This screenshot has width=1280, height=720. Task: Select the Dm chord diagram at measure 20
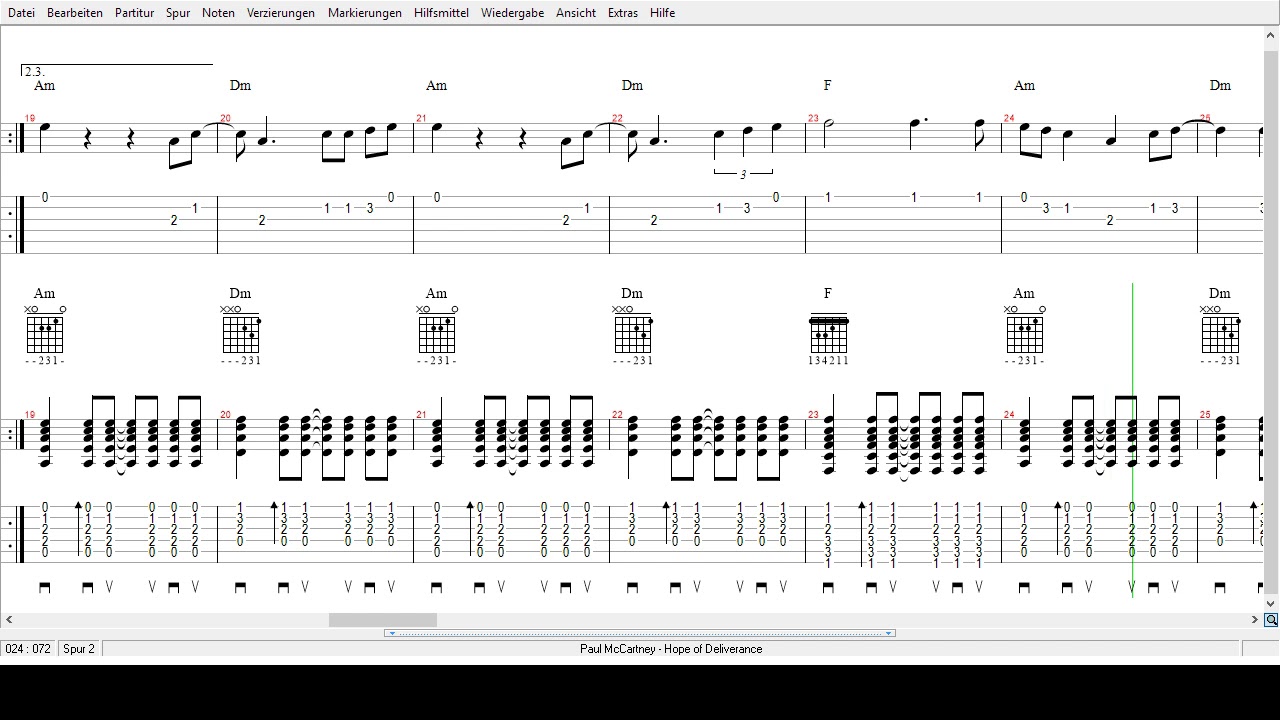pos(241,334)
